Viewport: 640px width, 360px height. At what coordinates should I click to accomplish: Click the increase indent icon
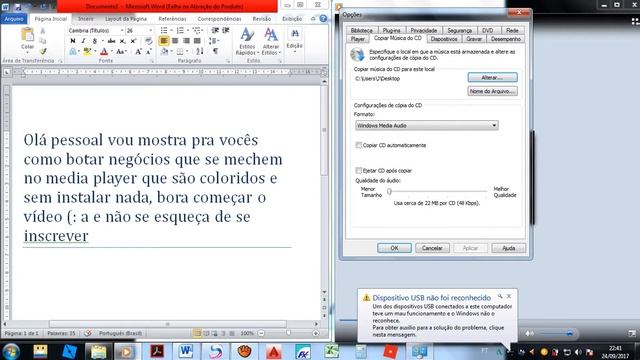pyautogui.click(x=226, y=31)
